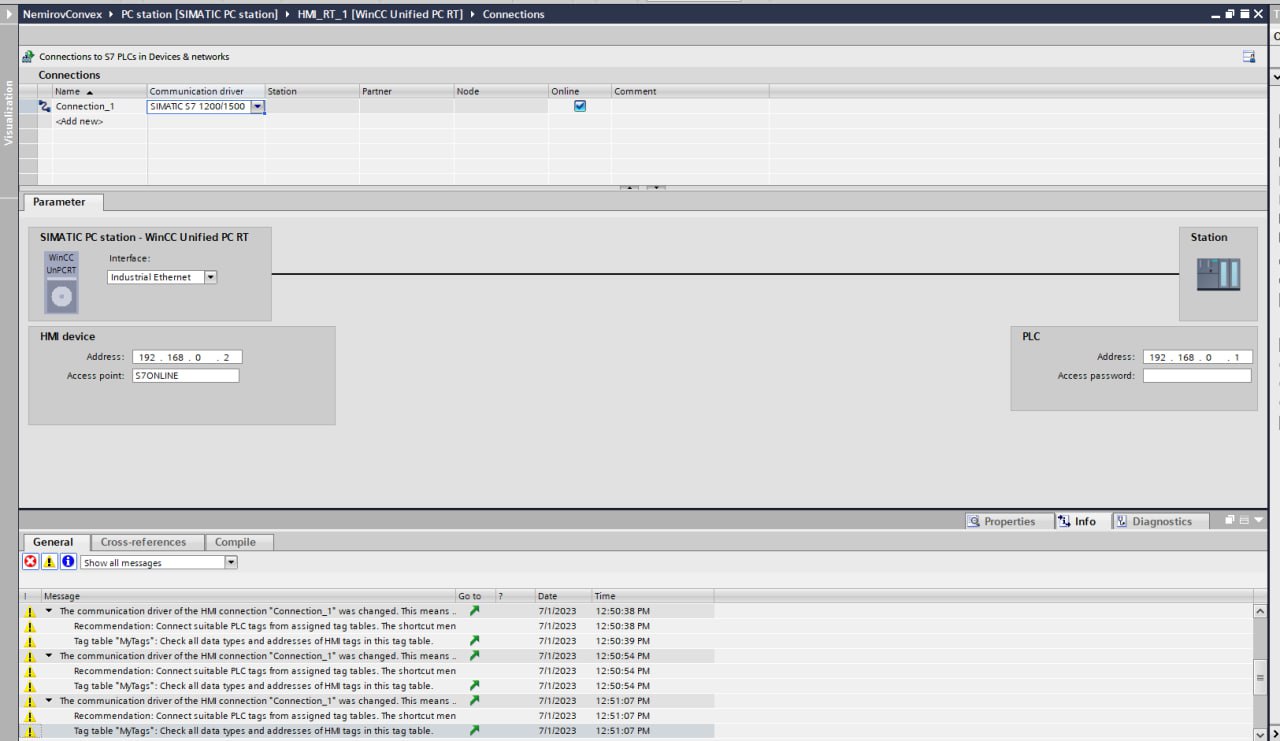Click the Date column header

click(x=563, y=596)
